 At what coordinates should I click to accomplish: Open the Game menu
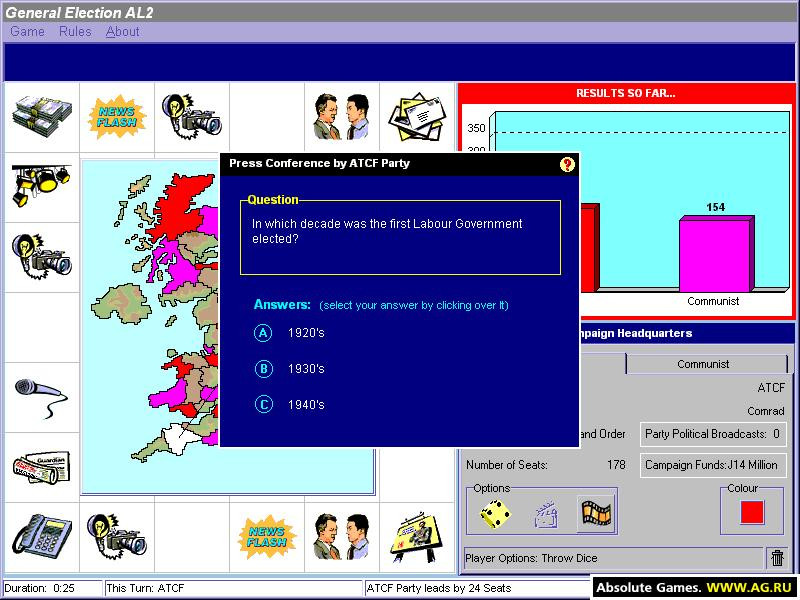pos(28,32)
